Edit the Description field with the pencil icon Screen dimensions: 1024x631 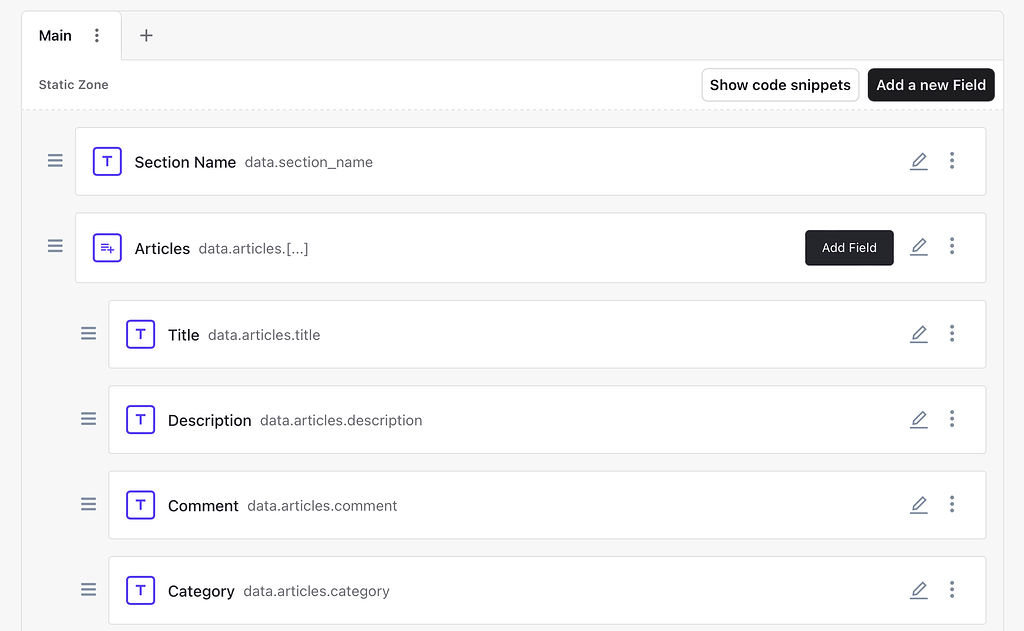click(919, 419)
